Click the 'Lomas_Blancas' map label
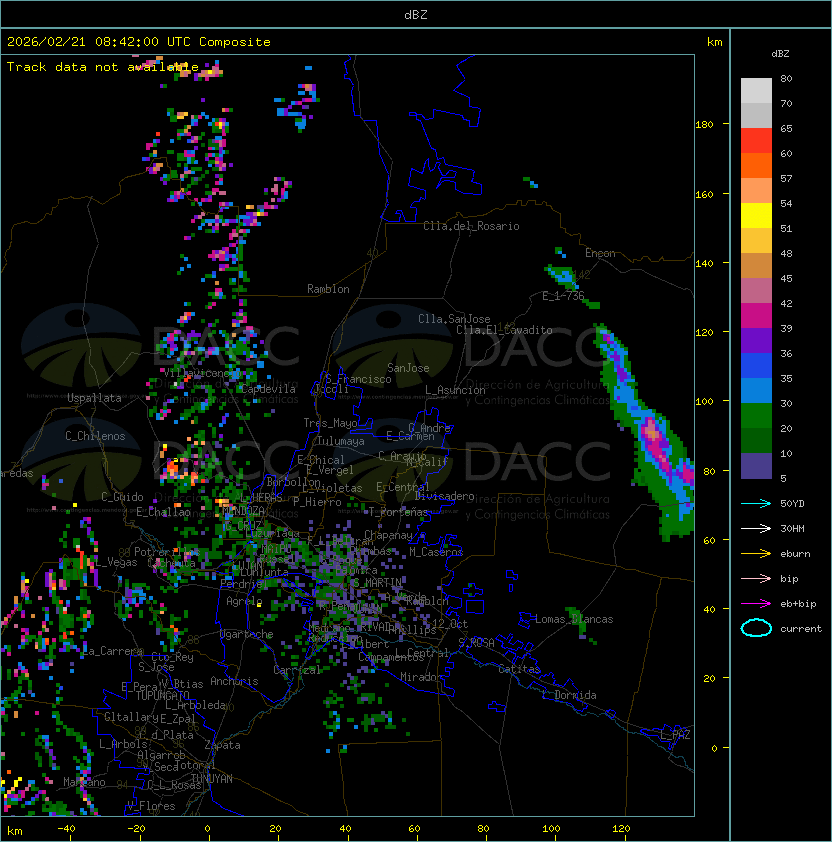832x842 pixels. coord(574,619)
